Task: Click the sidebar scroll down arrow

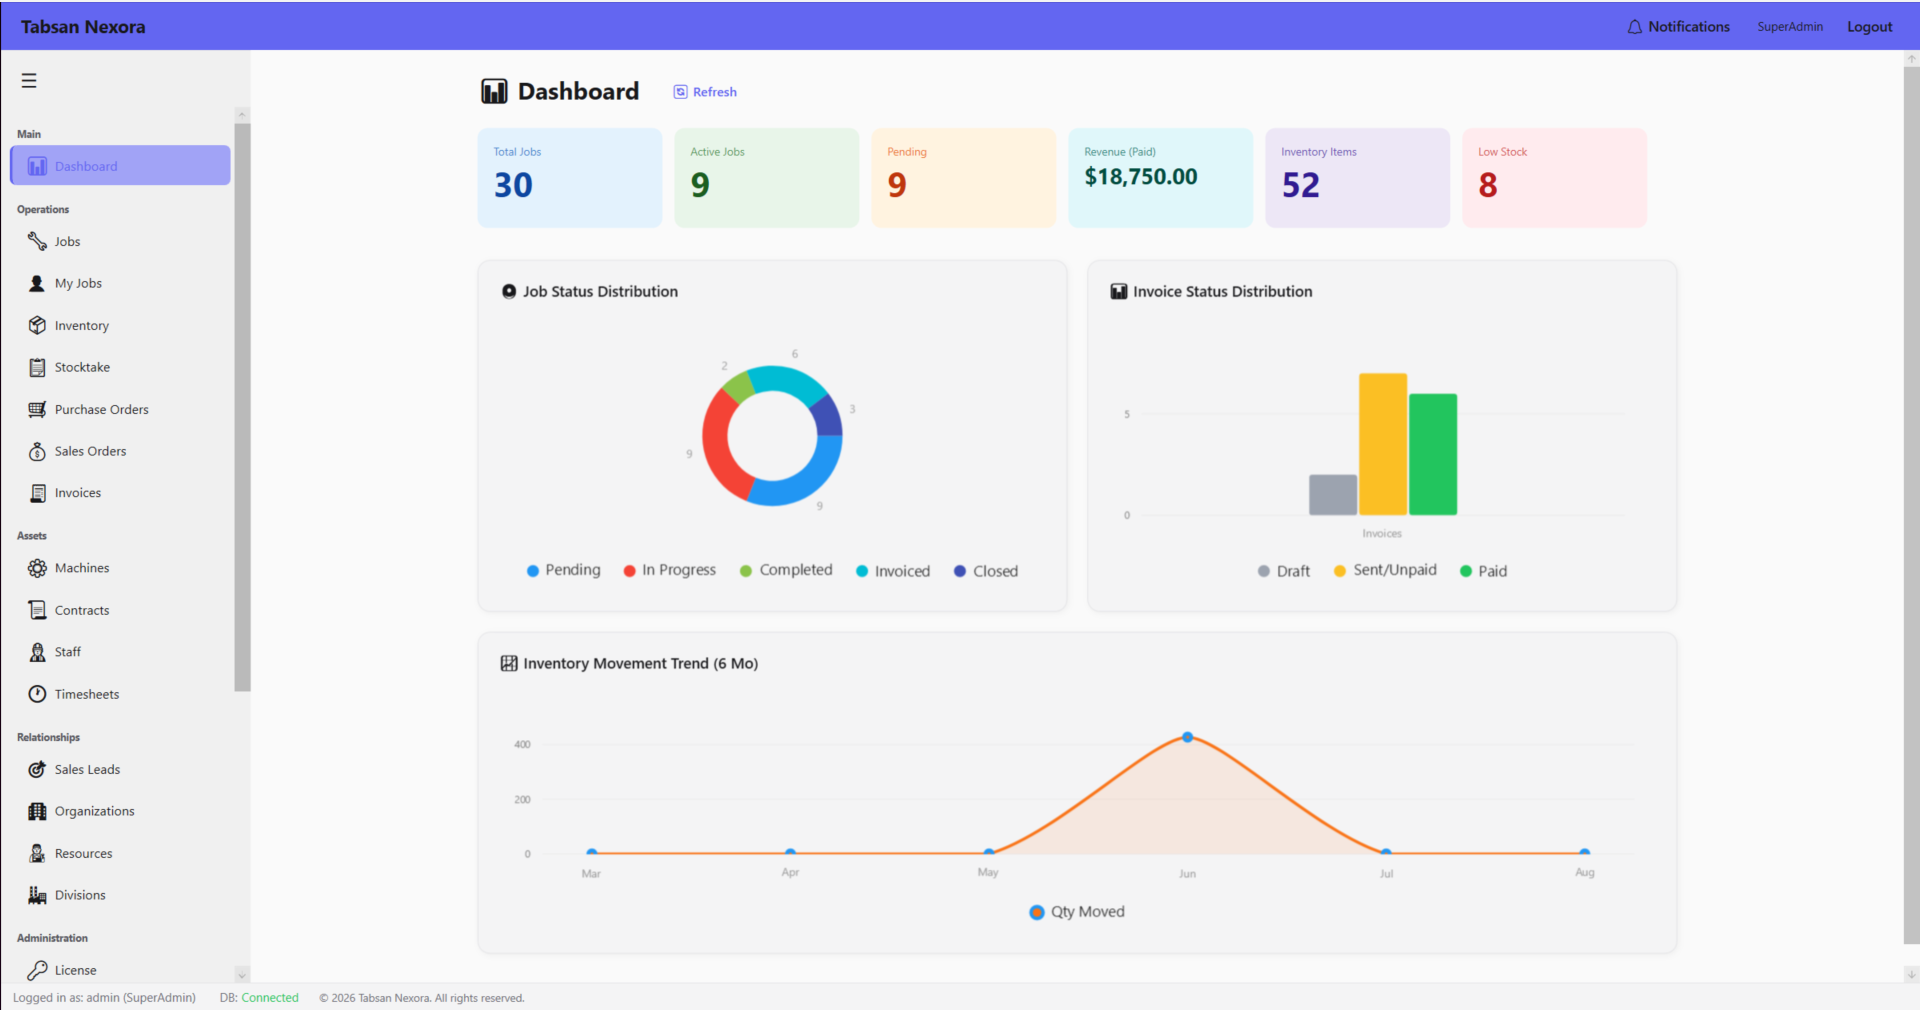Action: point(242,974)
